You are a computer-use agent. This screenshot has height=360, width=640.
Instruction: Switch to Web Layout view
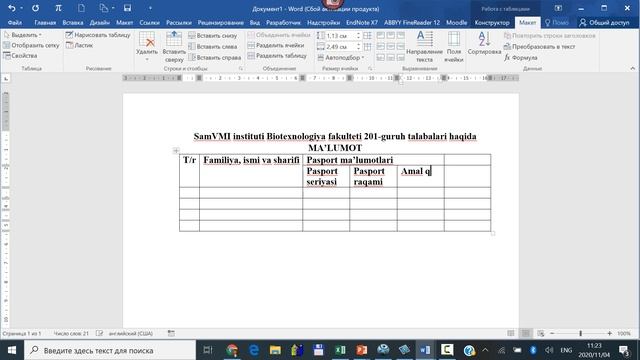tap(541, 333)
